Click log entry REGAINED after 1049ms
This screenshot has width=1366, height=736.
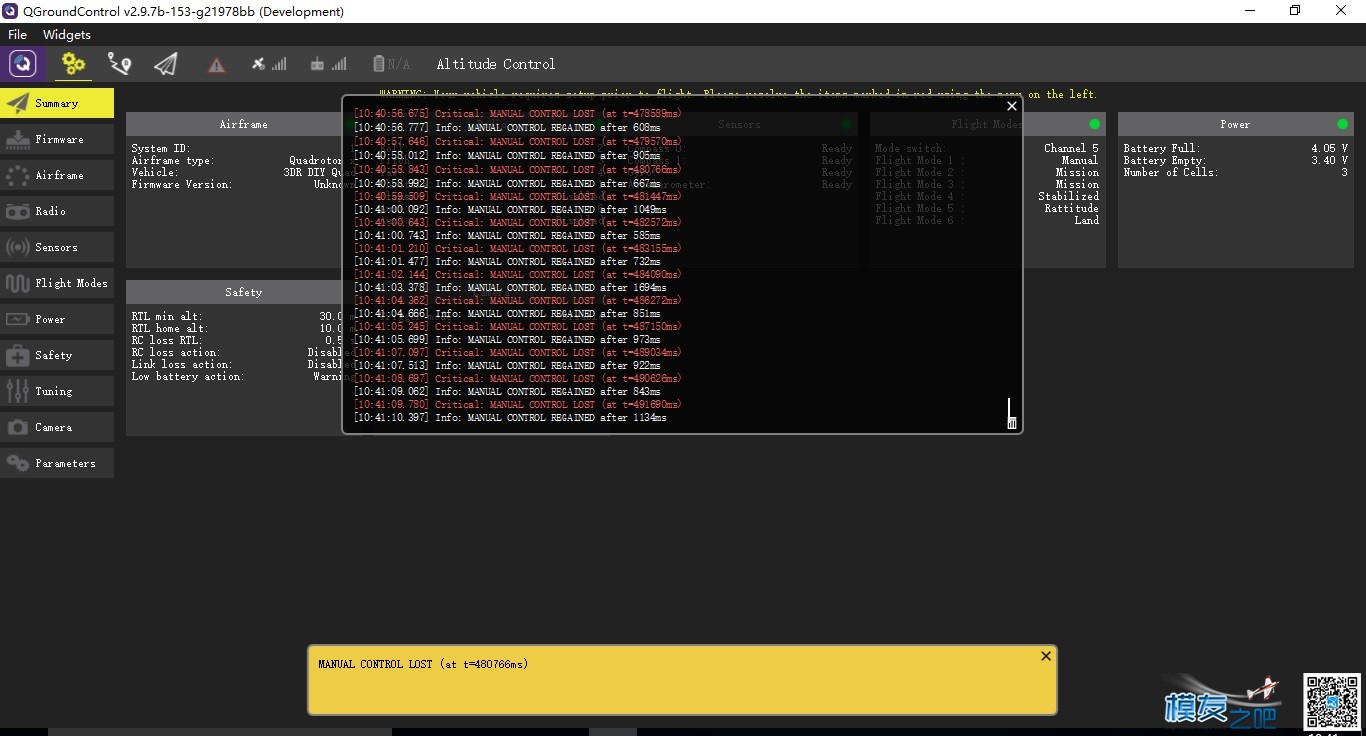(x=510, y=210)
